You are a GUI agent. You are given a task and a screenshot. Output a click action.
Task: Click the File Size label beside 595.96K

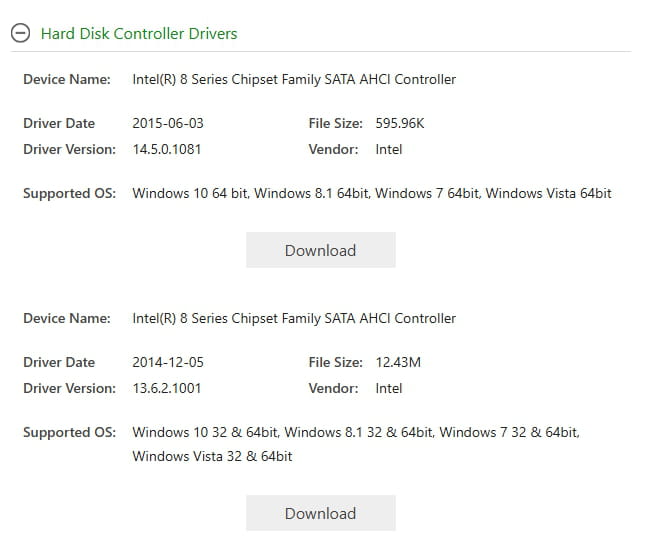click(x=335, y=123)
